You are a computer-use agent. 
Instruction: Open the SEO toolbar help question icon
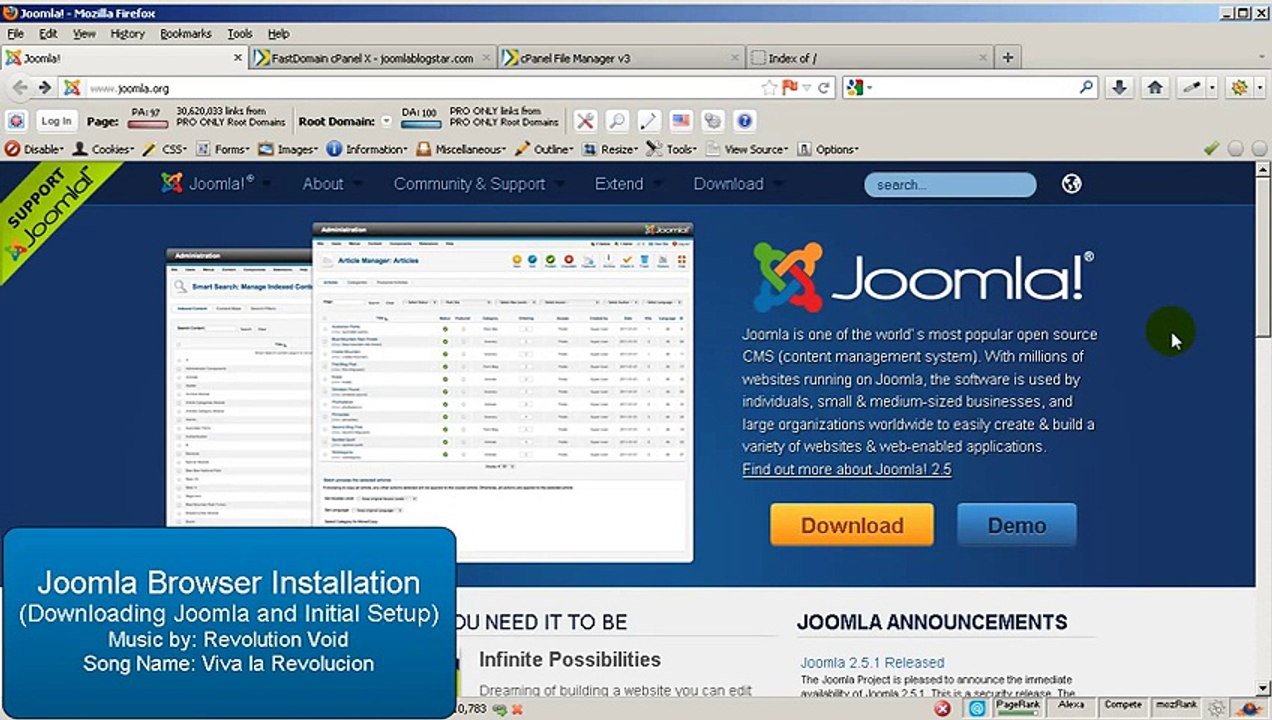(x=744, y=121)
